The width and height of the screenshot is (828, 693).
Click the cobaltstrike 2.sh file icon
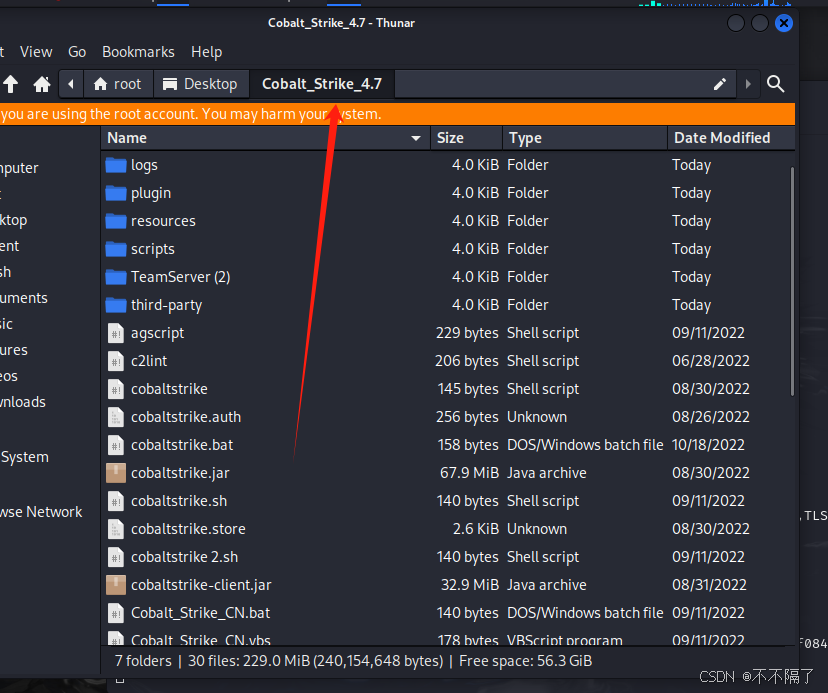(116, 557)
